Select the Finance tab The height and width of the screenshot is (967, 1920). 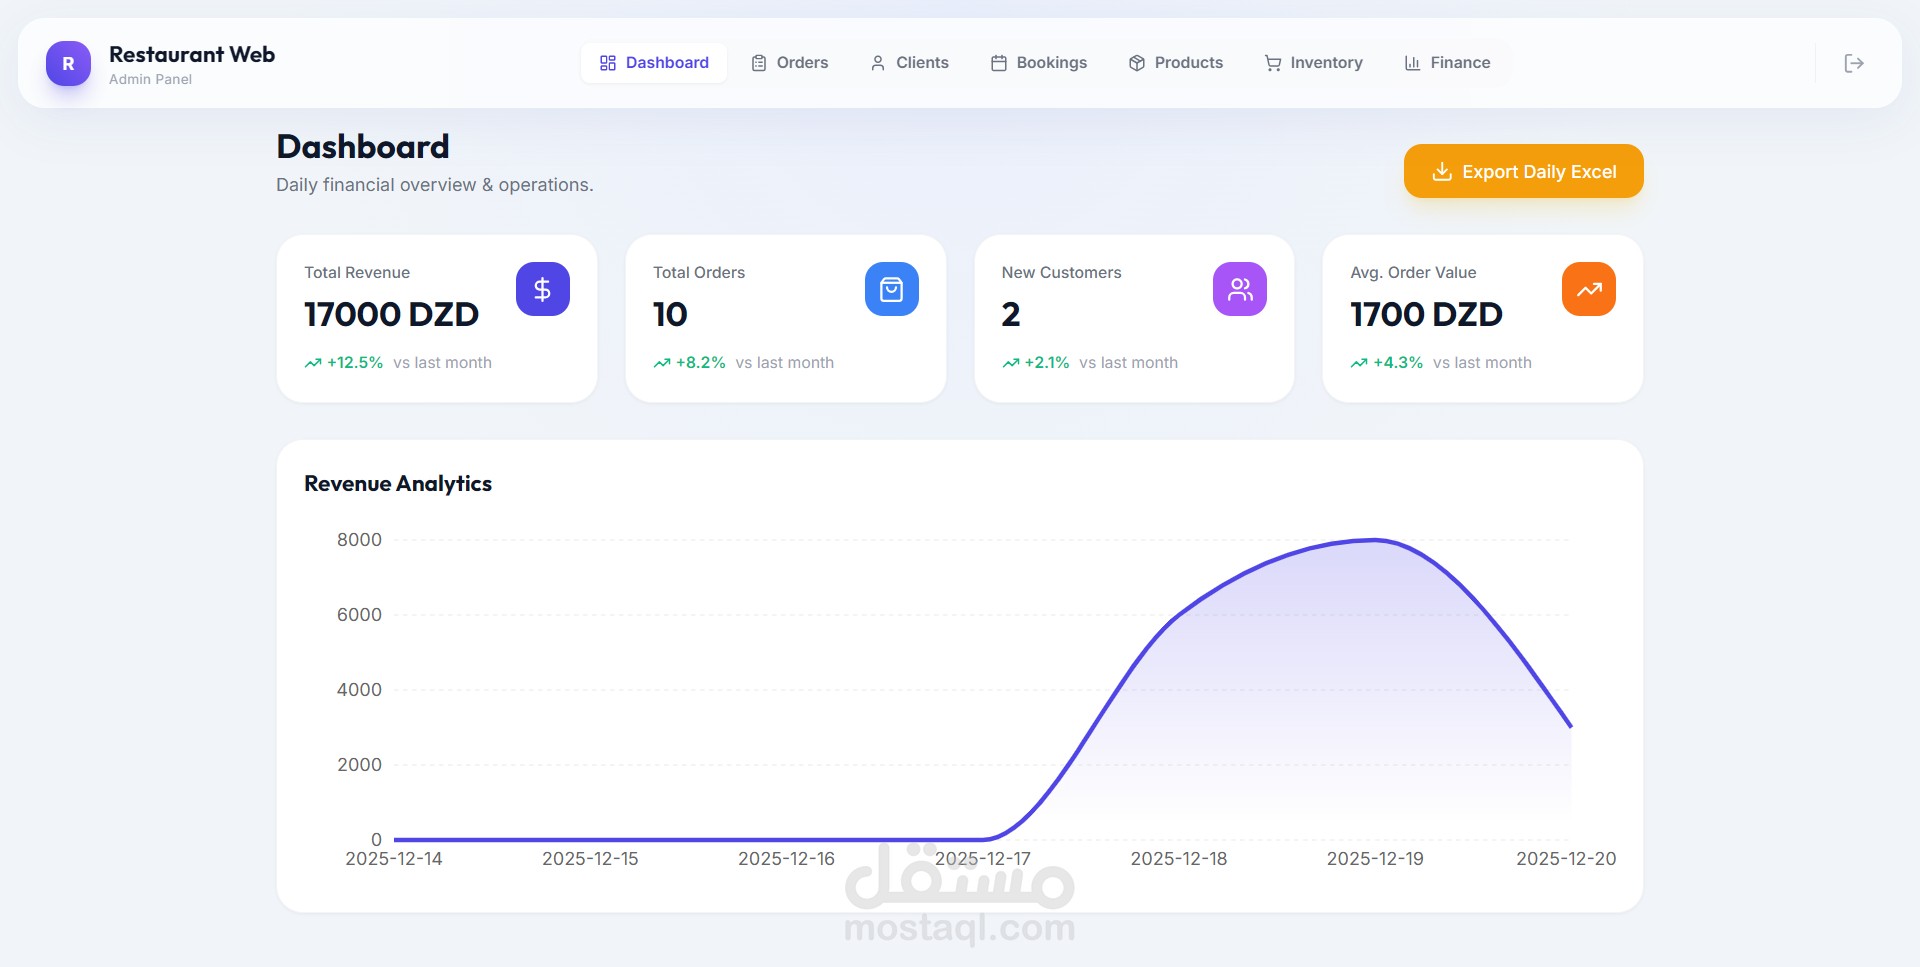tap(1447, 63)
